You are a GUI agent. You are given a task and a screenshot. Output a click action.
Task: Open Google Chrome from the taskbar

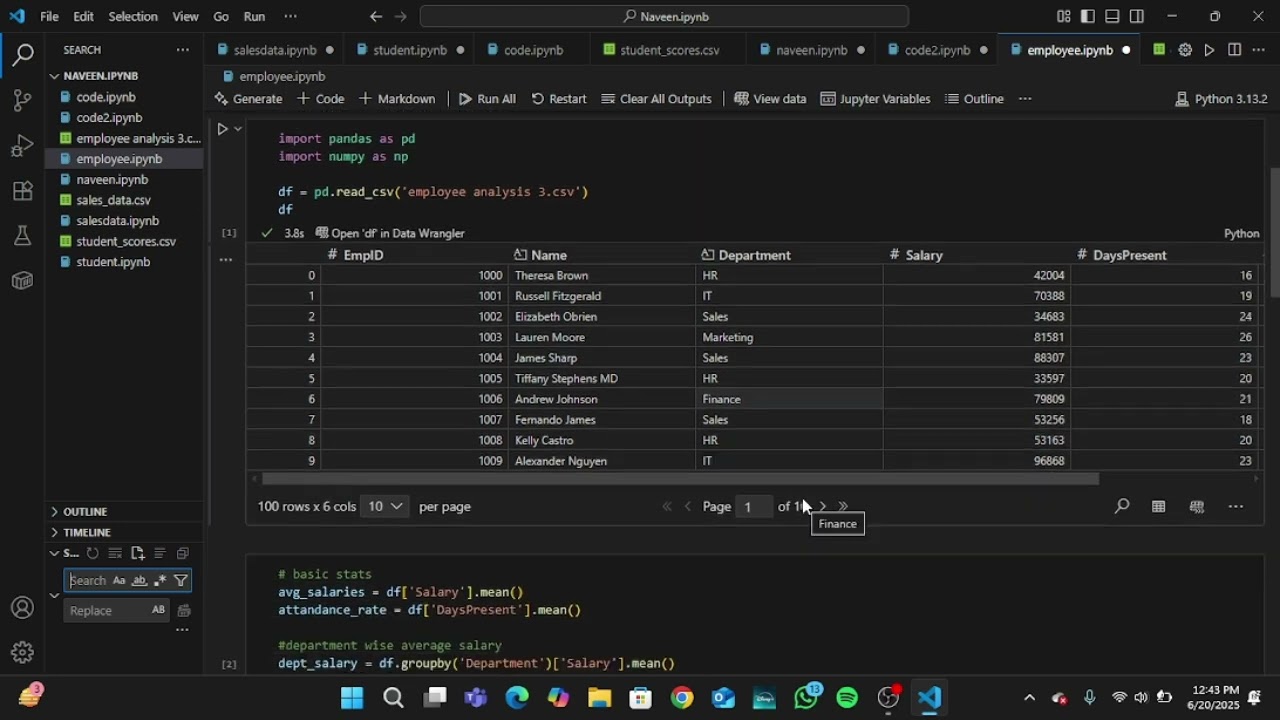point(682,698)
